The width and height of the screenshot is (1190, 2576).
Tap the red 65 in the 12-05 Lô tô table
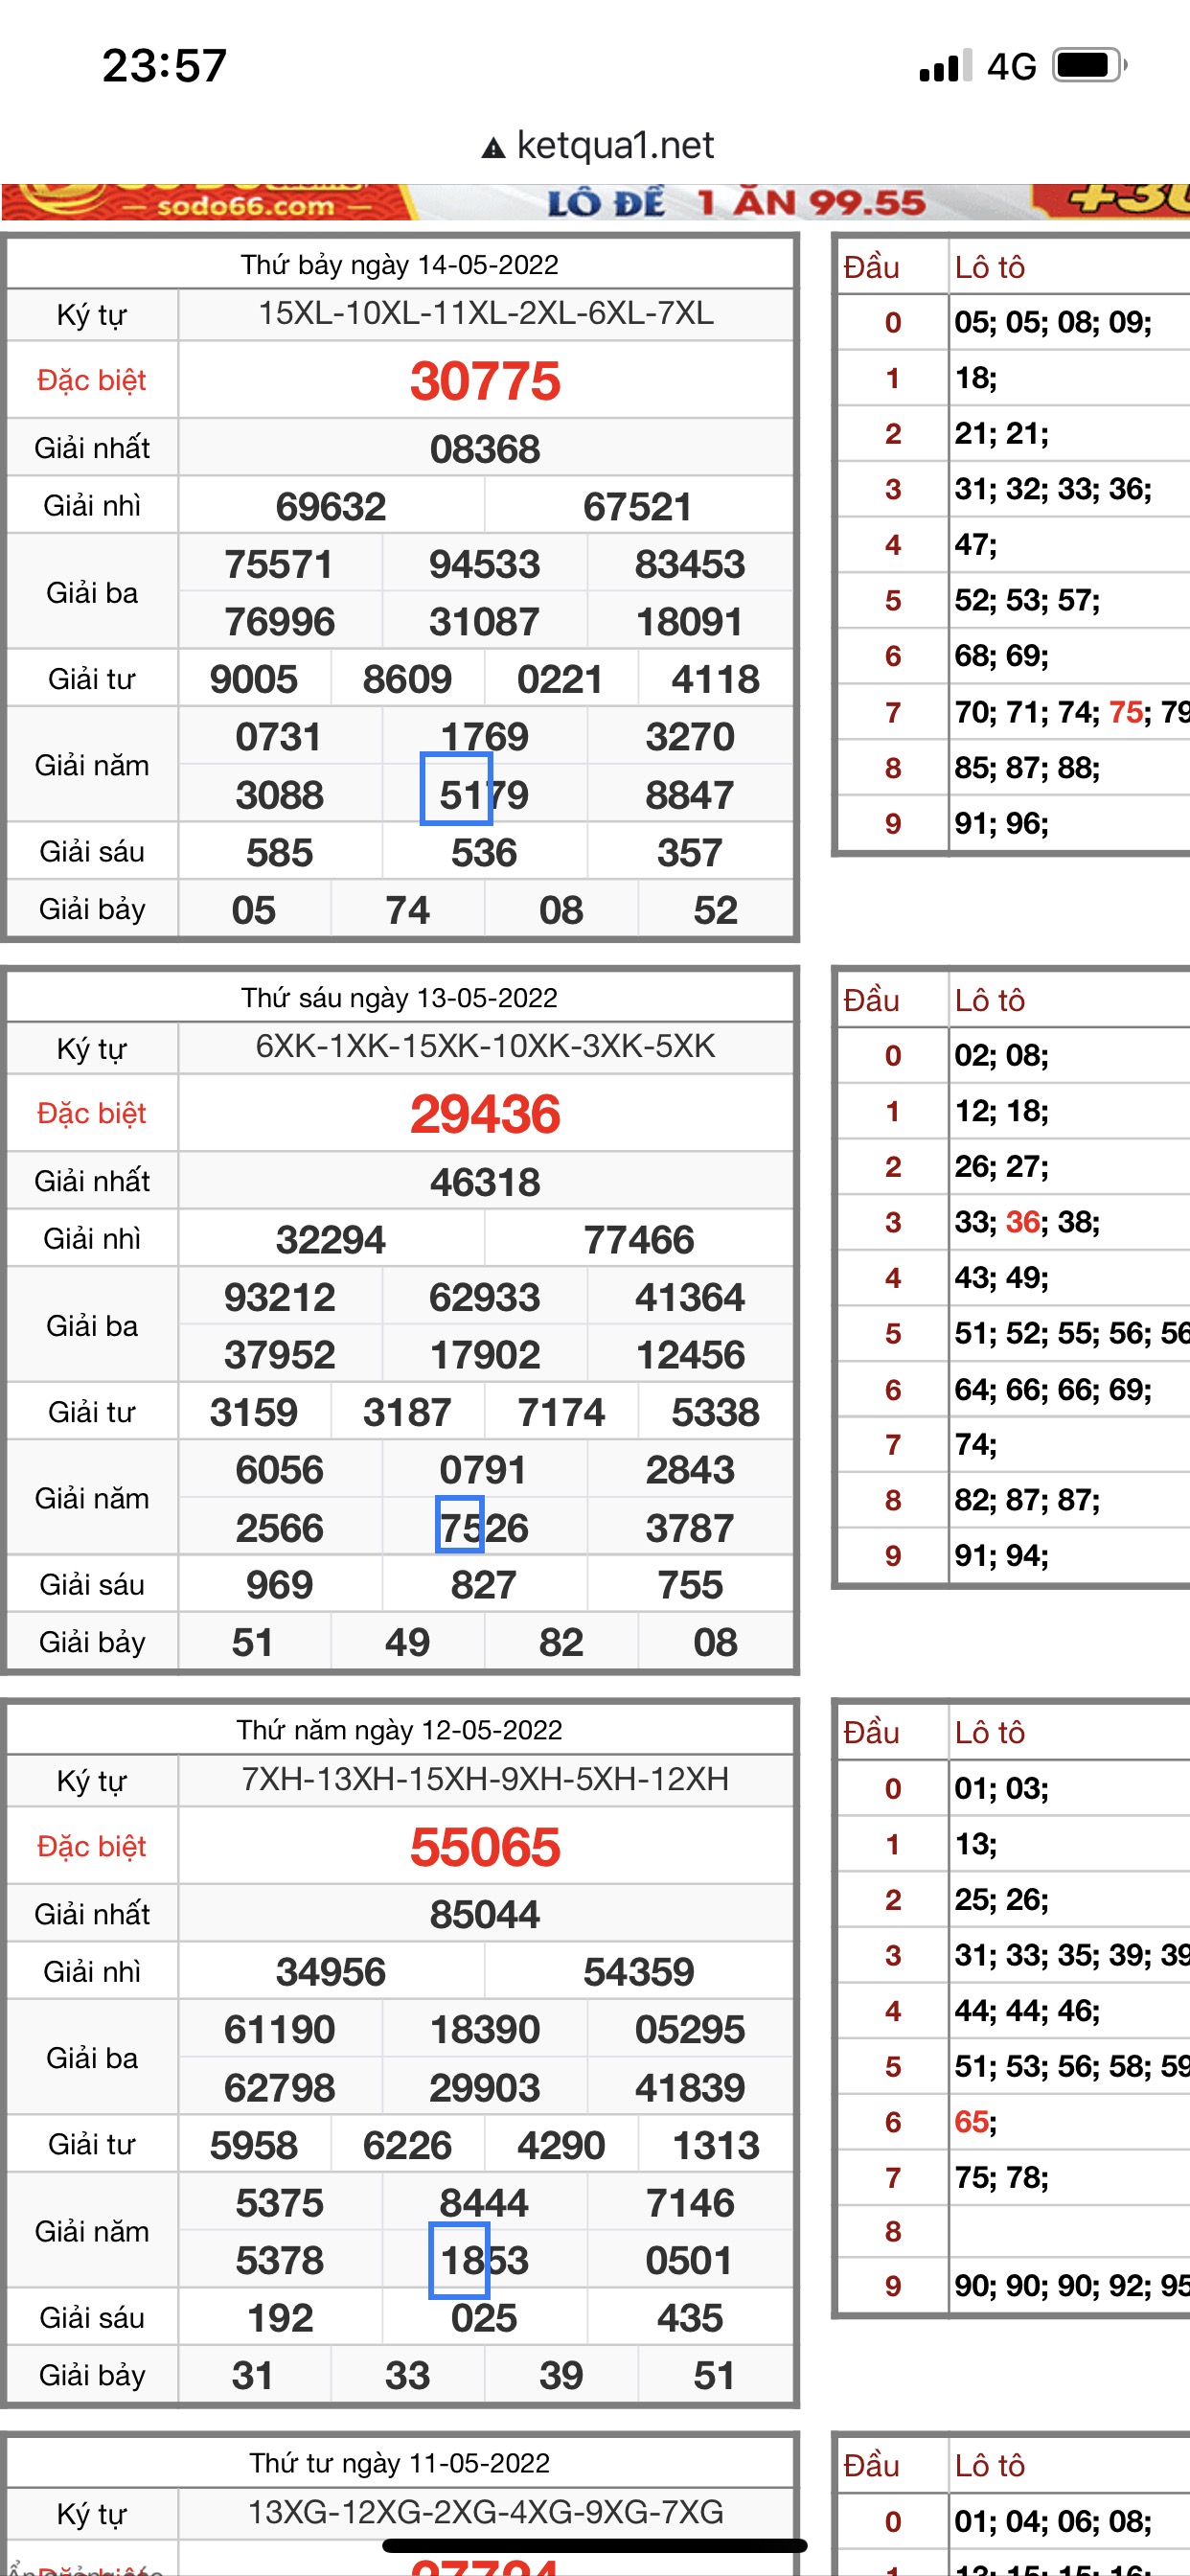(x=972, y=2122)
